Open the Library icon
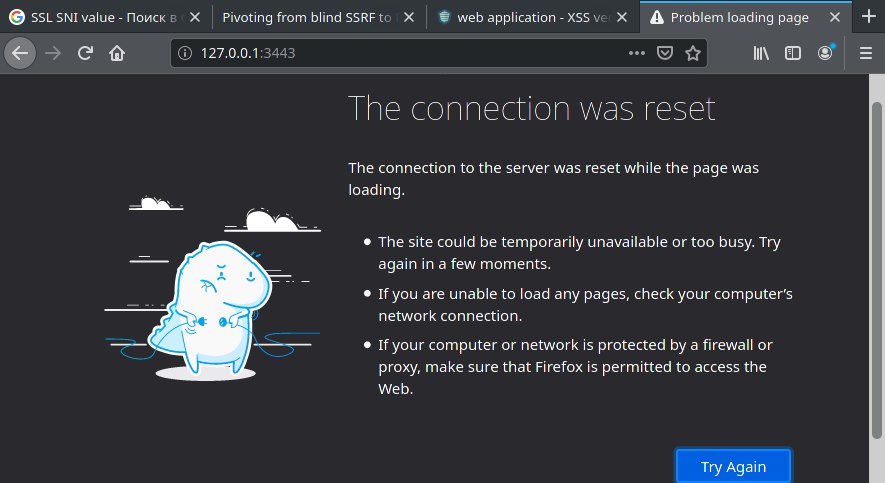 pyautogui.click(x=761, y=53)
